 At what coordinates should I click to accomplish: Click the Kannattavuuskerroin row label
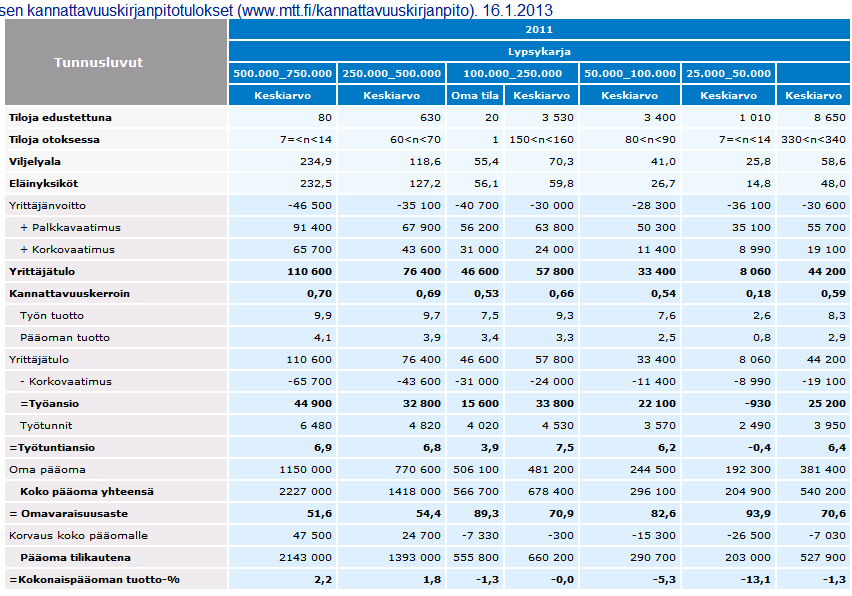click(x=70, y=293)
